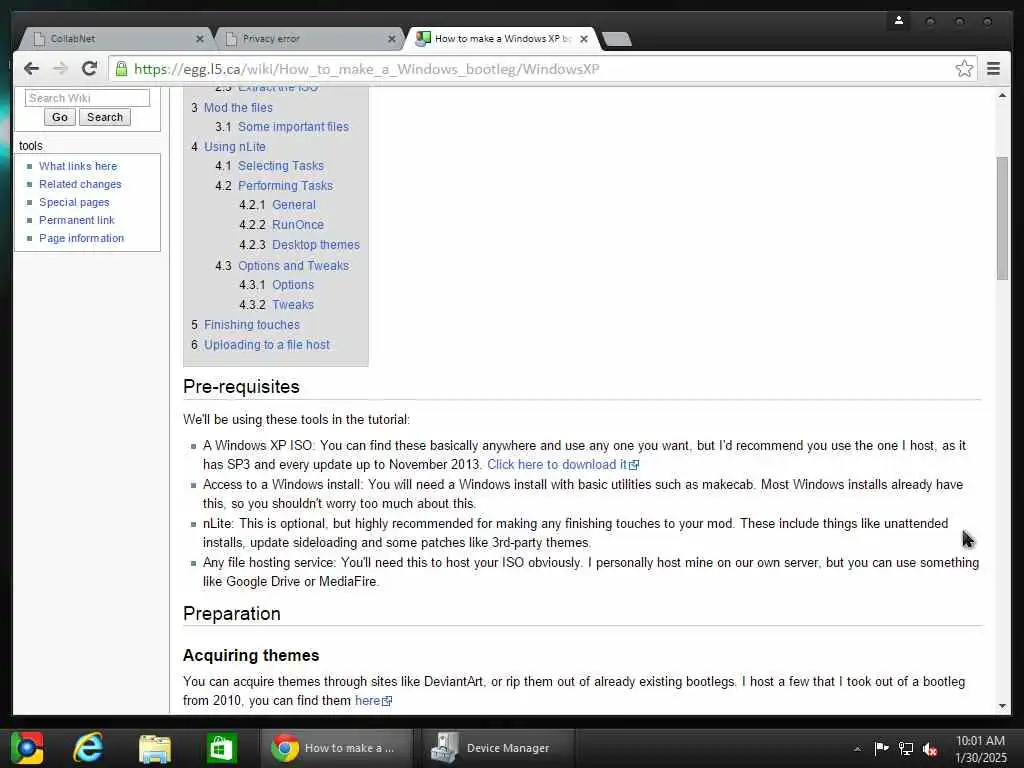Click the green HTTPS padlock icon
The width and height of the screenshot is (1024, 768).
(x=121, y=69)
